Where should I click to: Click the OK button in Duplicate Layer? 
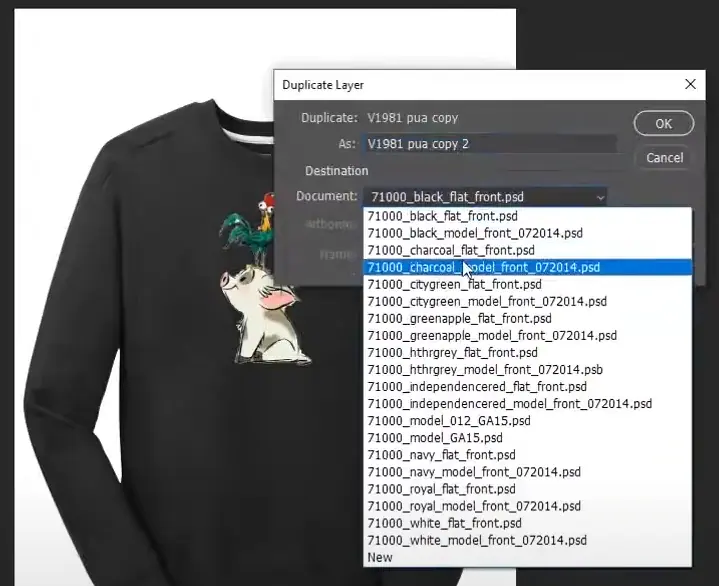pos(664,123)
